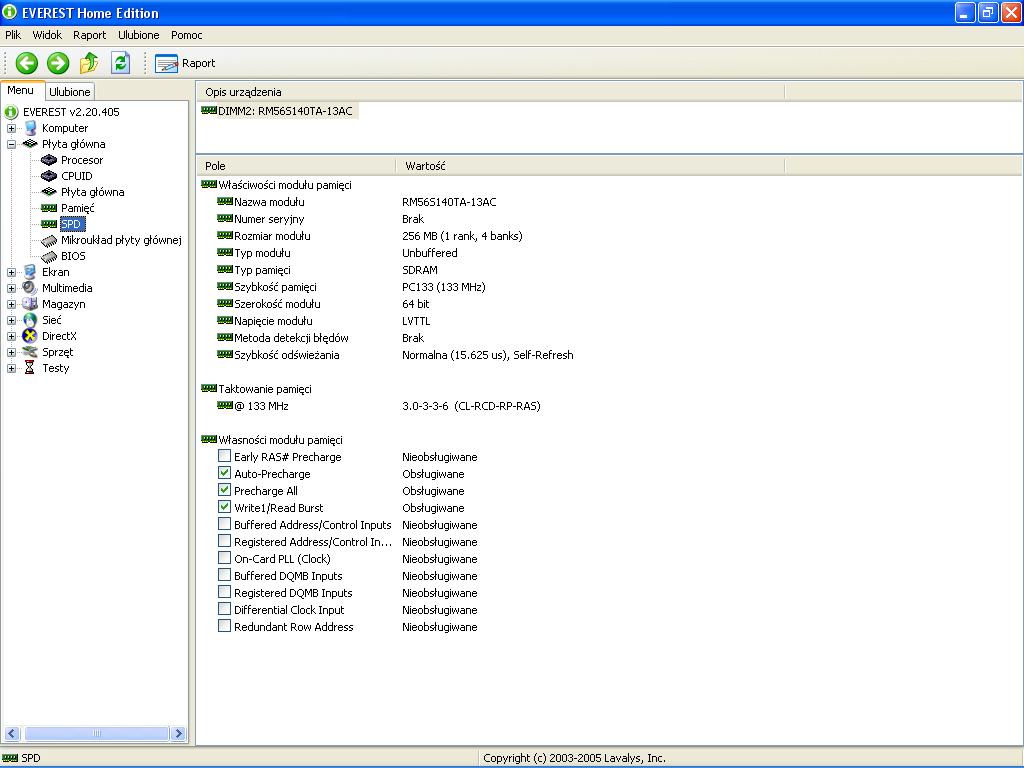This screenshot has height=768, width=1024.
Task: Select the Procesor chip icon in tree
Action: [x=49, y=160]
